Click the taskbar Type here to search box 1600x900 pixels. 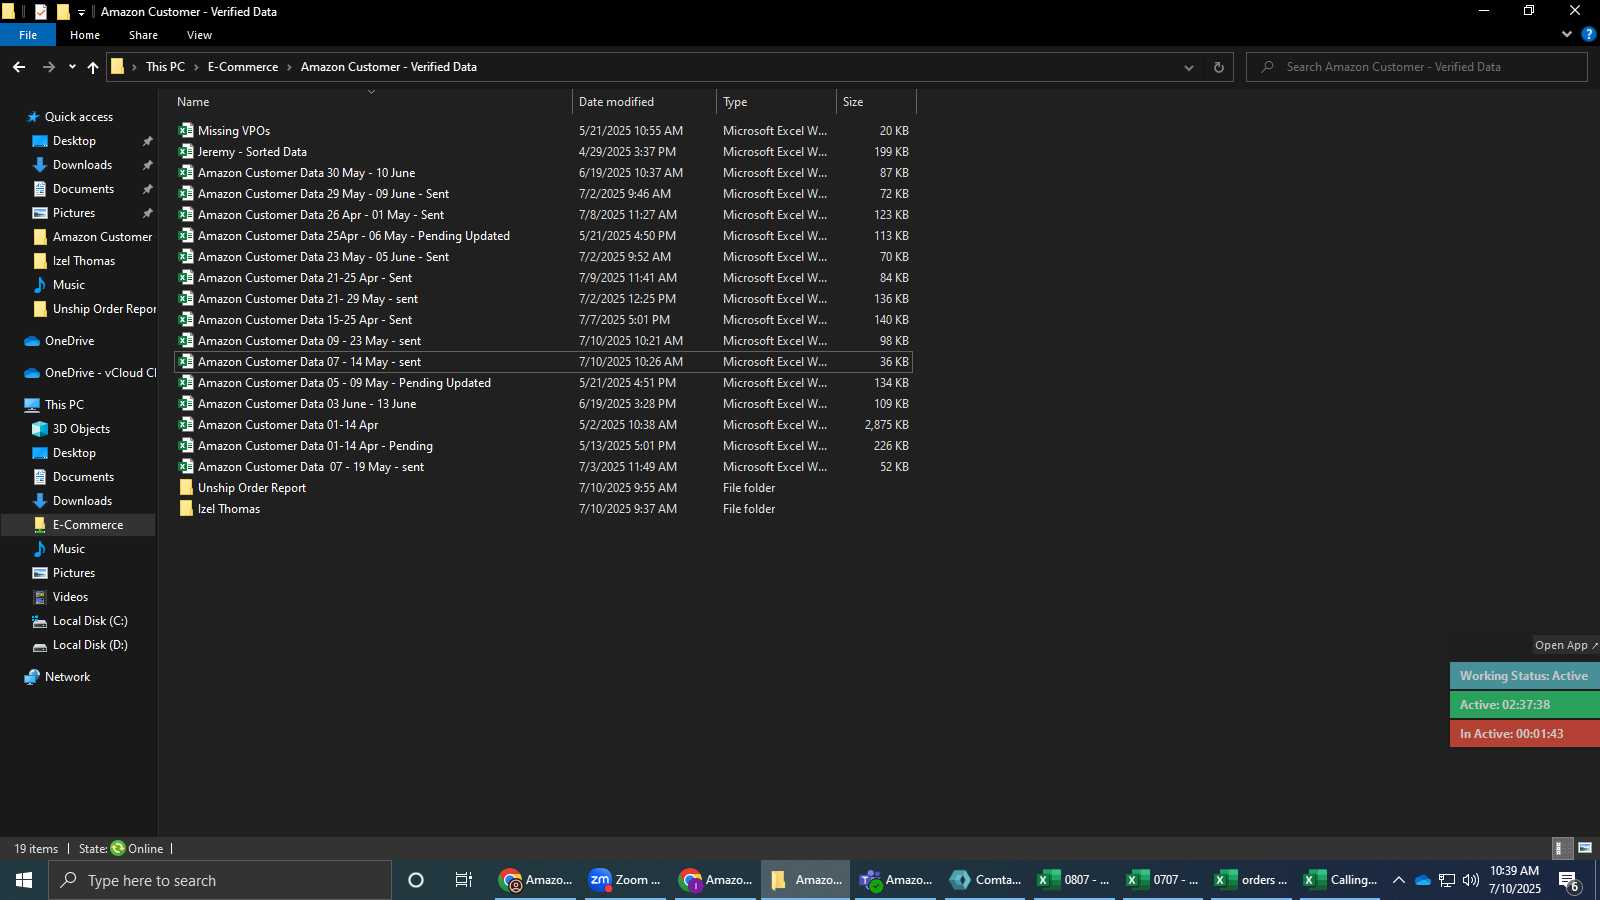220,880
